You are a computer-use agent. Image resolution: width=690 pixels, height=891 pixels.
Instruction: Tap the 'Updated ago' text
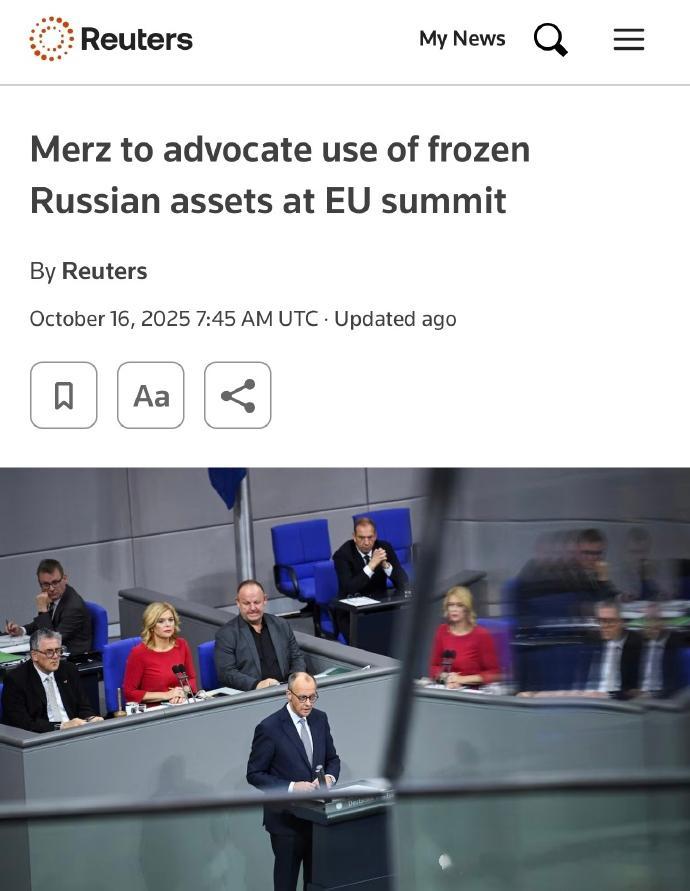pyautogui.click(x=395, y=319)
